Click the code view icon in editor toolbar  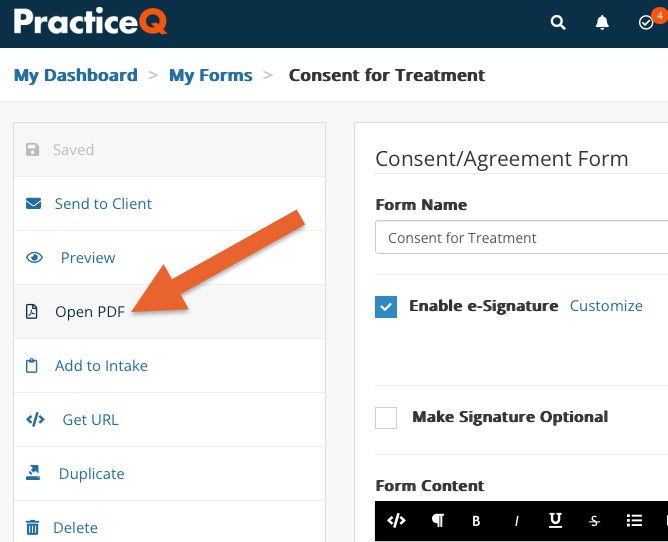[396, 520]
